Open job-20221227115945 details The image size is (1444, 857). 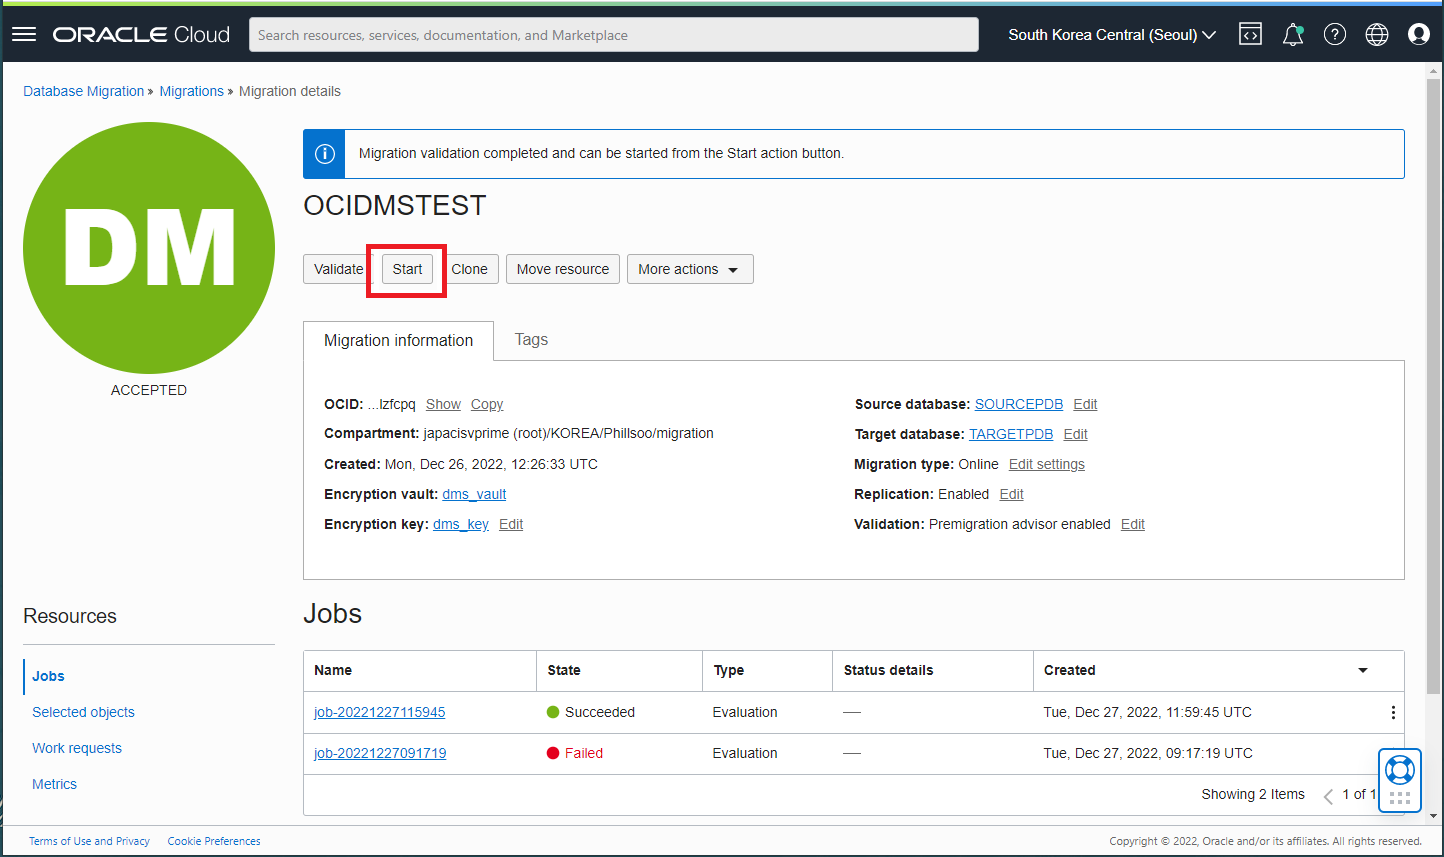coord(379,712)
